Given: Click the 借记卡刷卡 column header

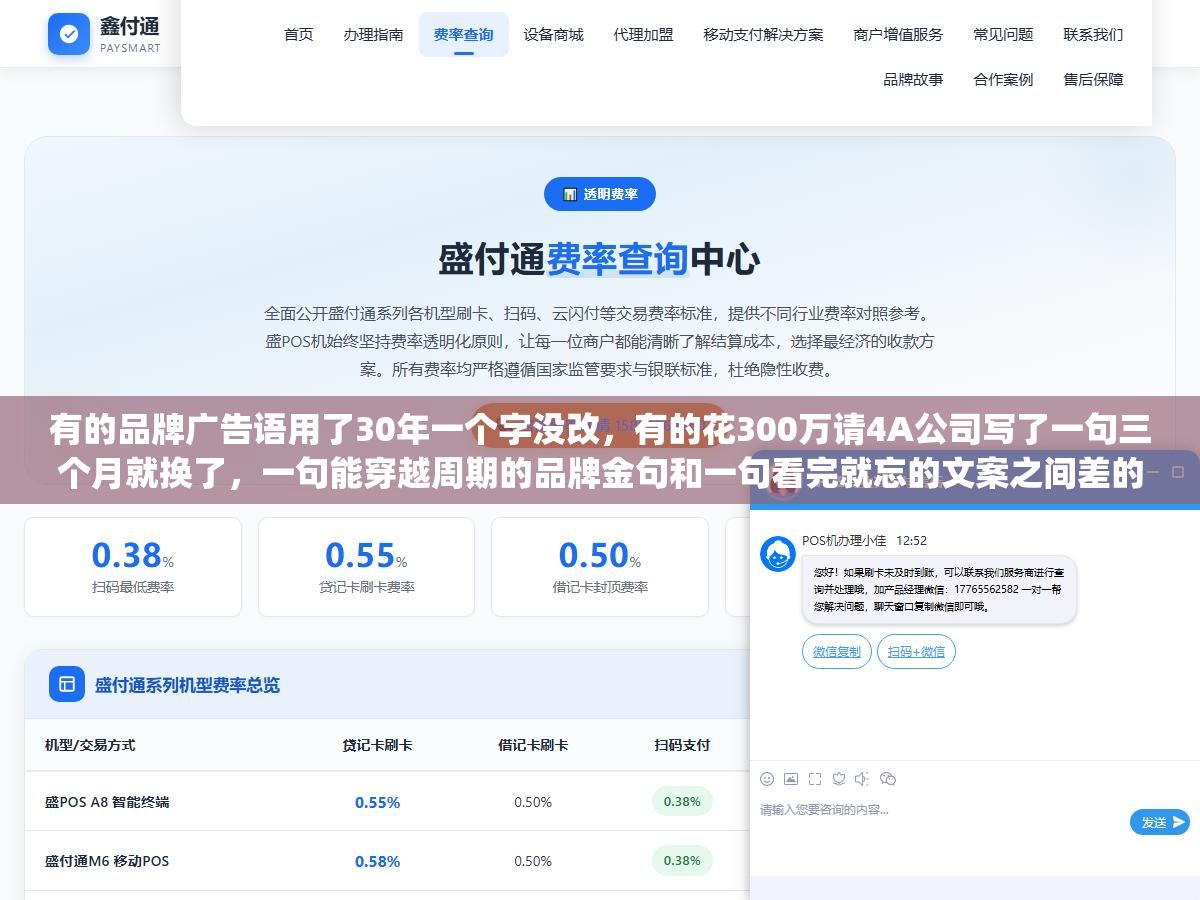Looking at the screenshot, I should (x=533, y=745).
